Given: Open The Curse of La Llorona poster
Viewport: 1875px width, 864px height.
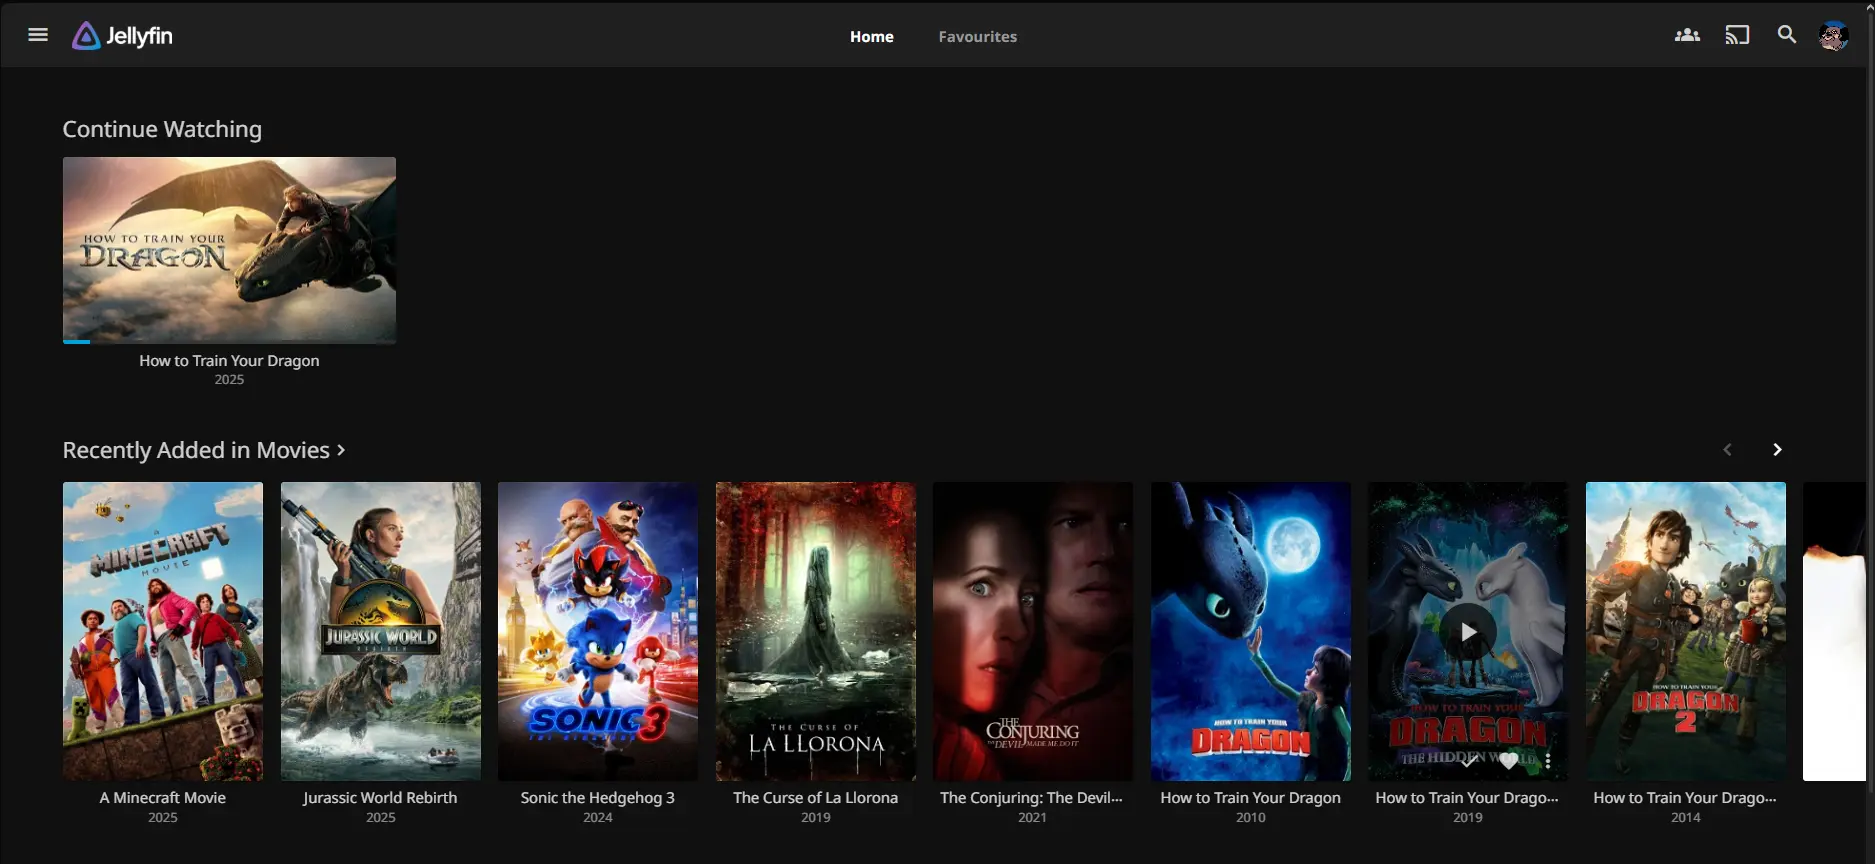Looking at the screenshot, I should 815,631.
